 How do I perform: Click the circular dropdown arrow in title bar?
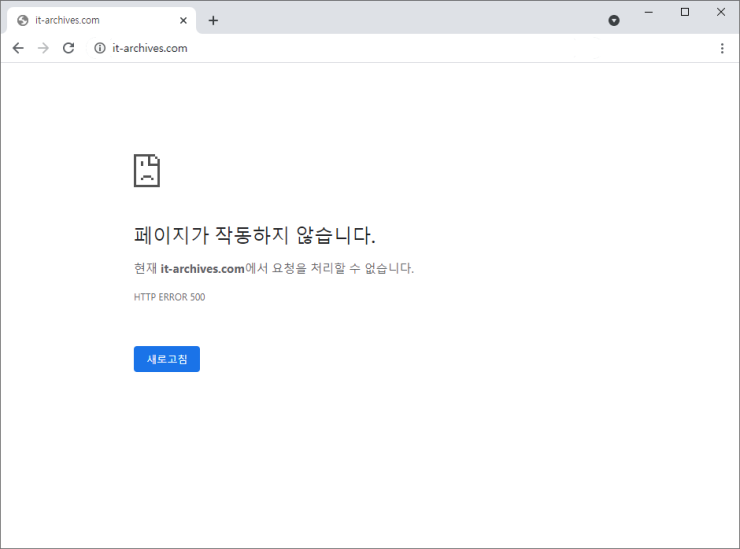[x=614, y=20]
